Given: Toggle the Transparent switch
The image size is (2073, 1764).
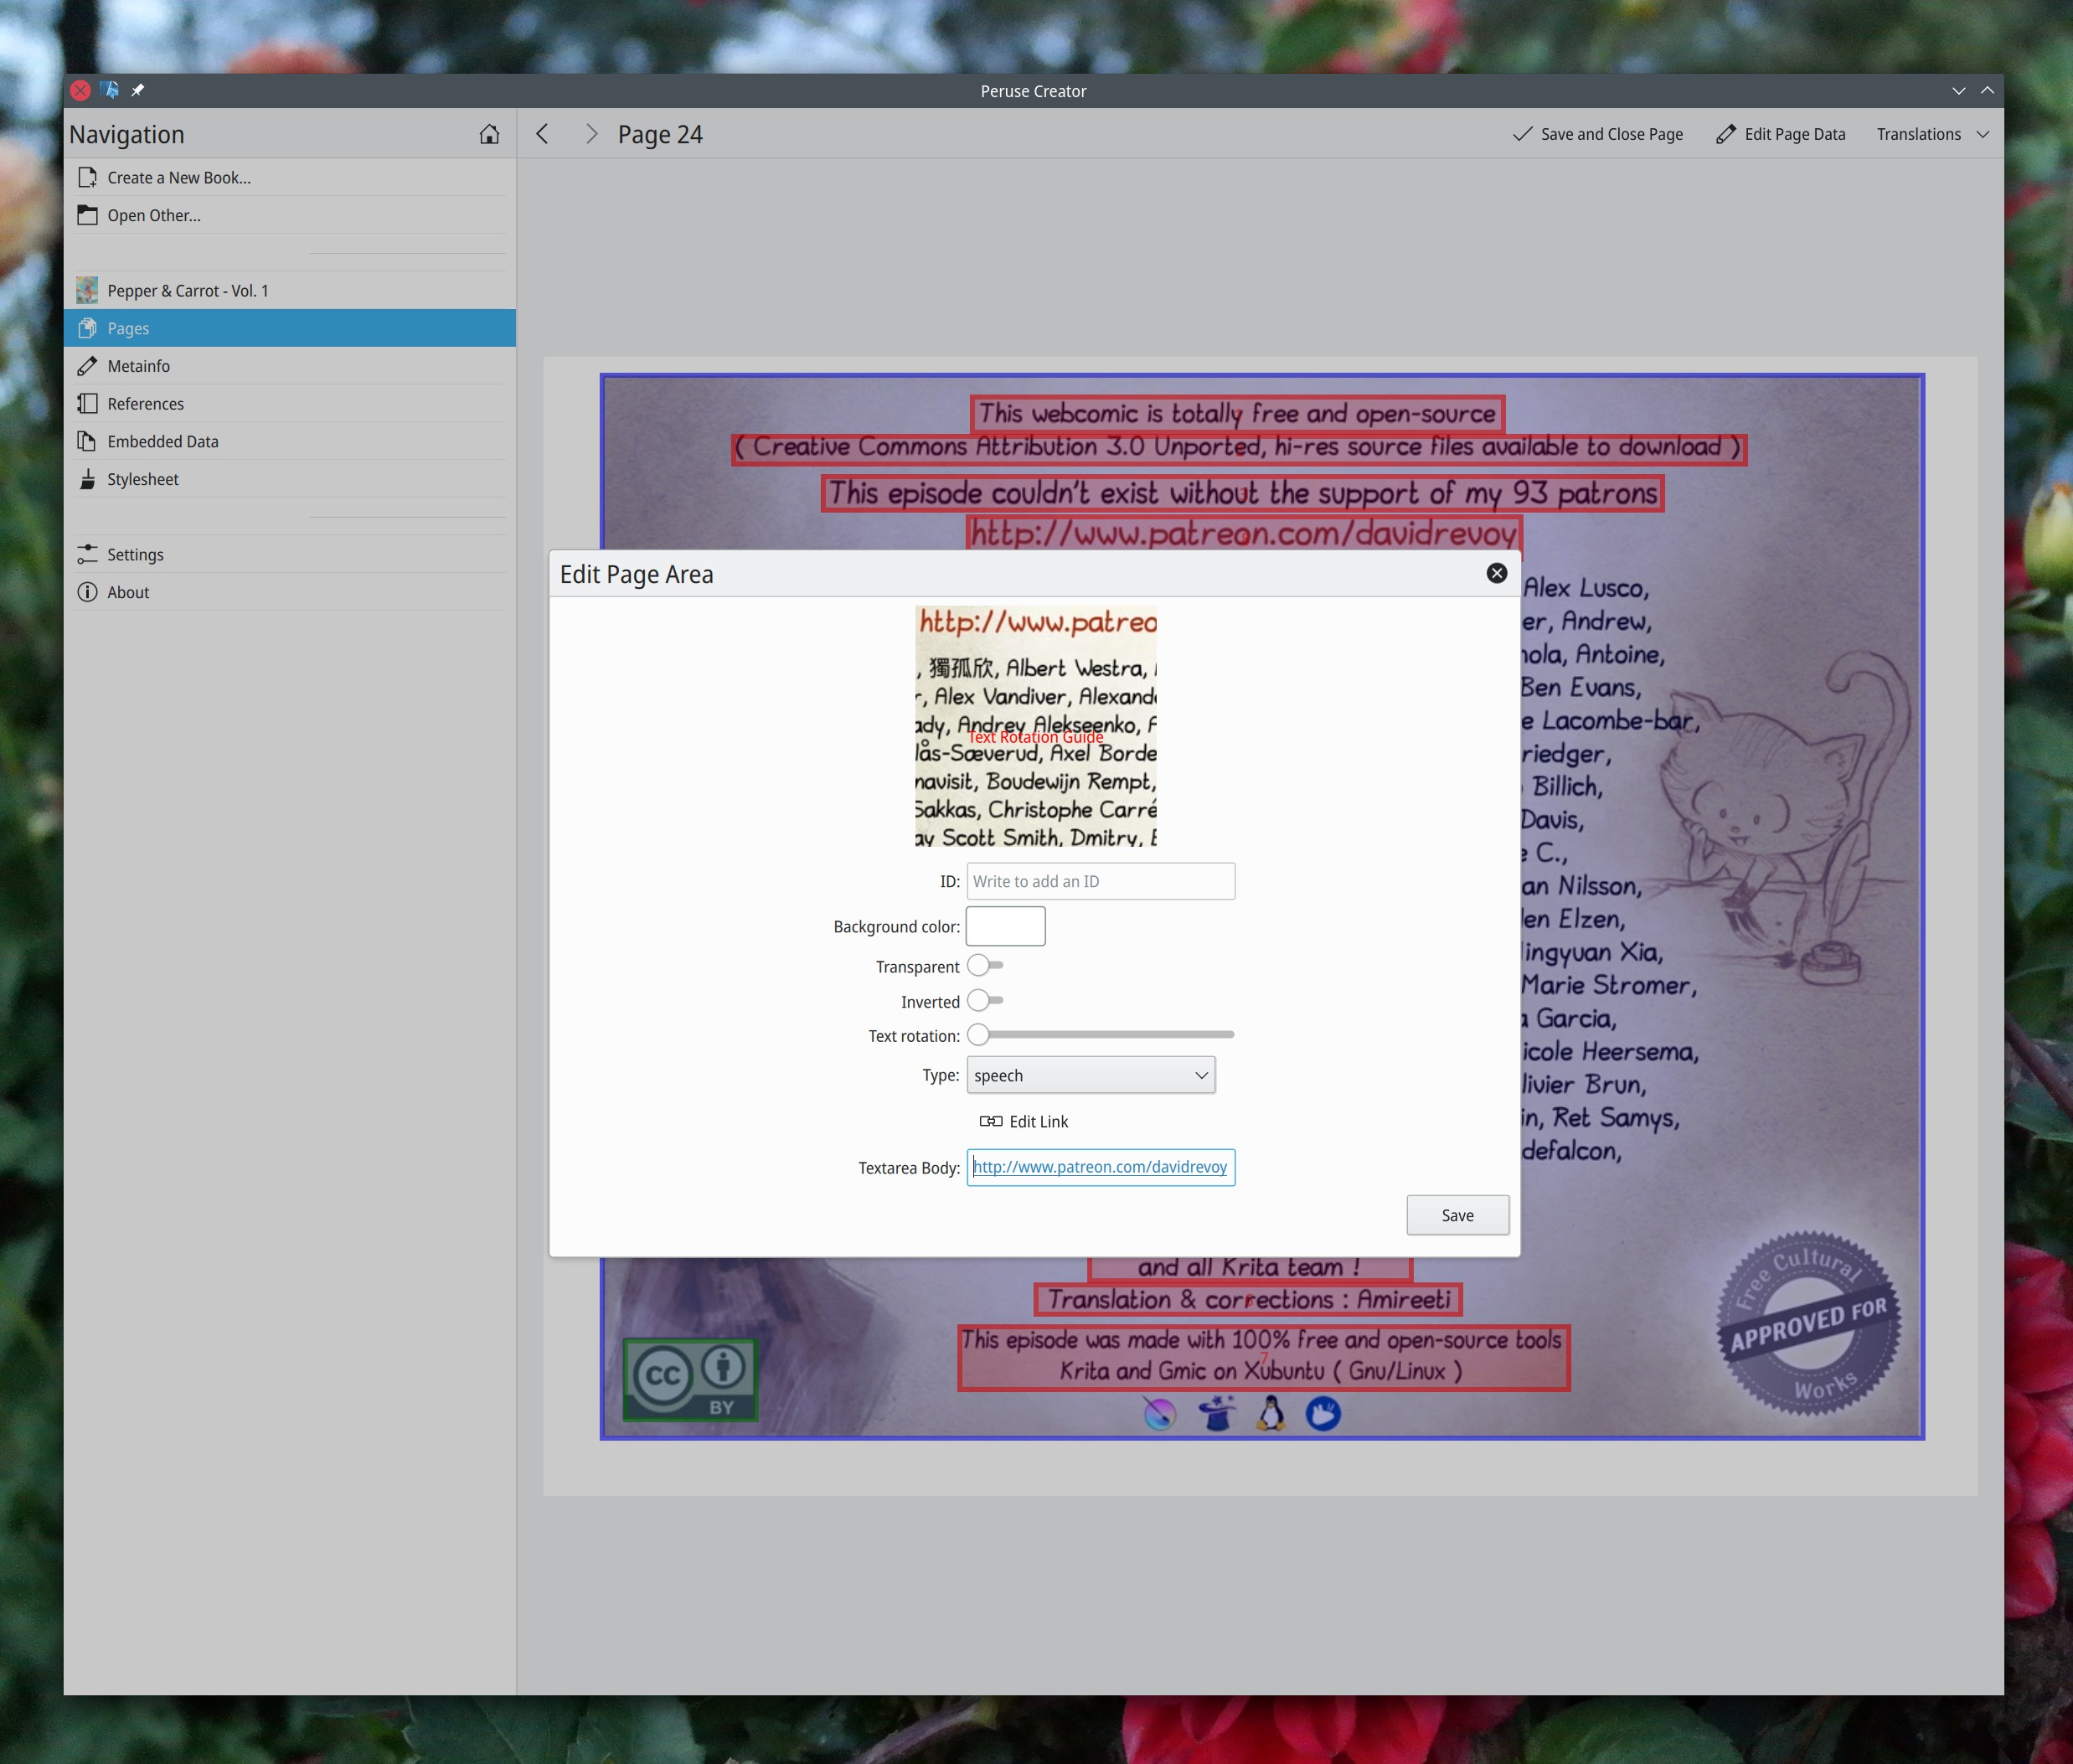Looking at the screenshot, I should 985,966.
